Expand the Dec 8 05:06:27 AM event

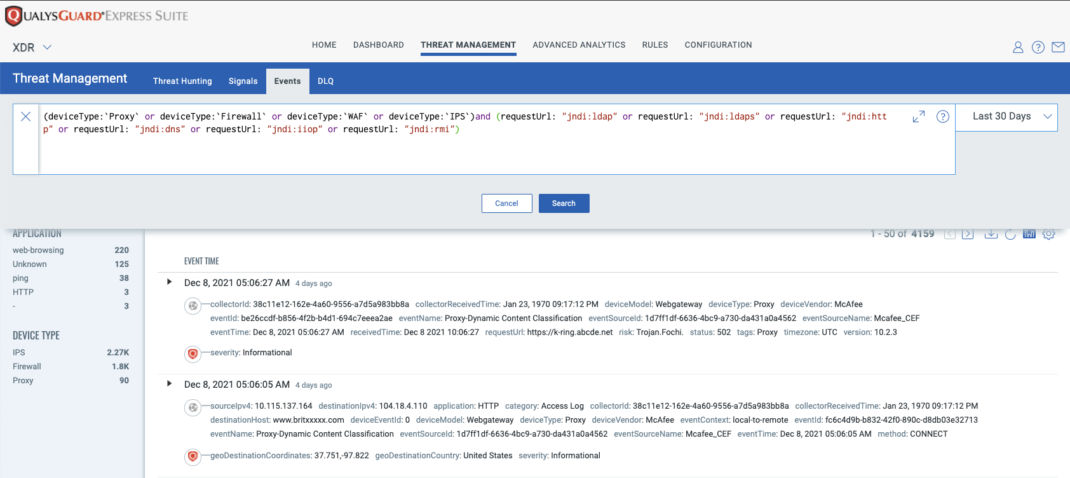(x=170, y=282)
